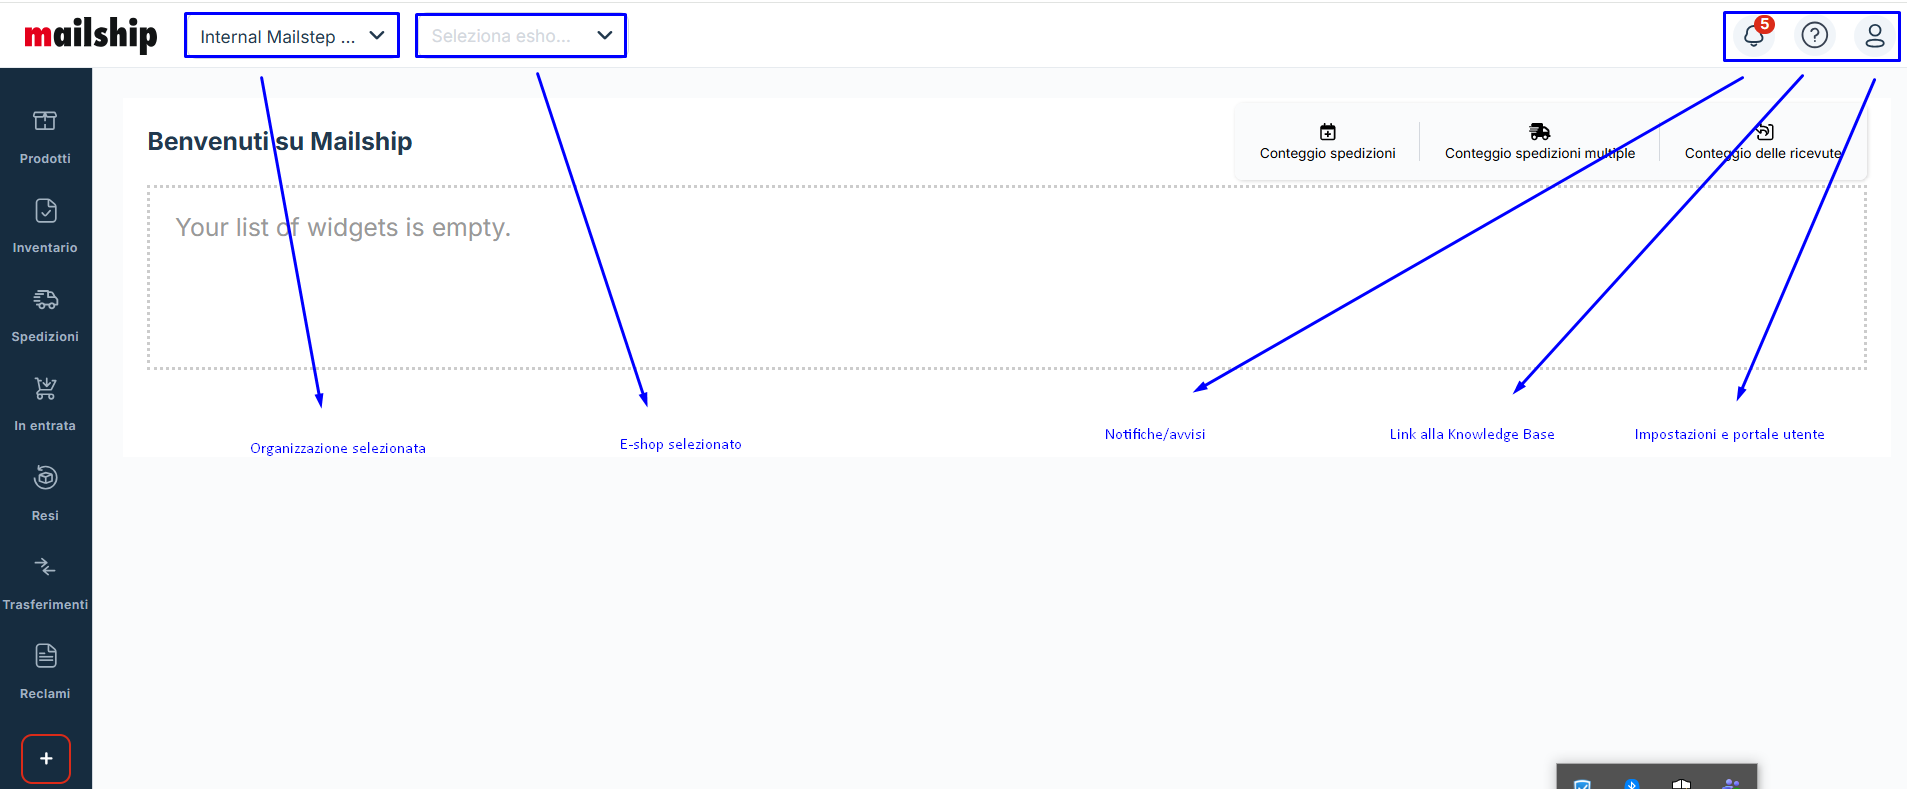Click the notification bell icon

(x=1753, y=36)
